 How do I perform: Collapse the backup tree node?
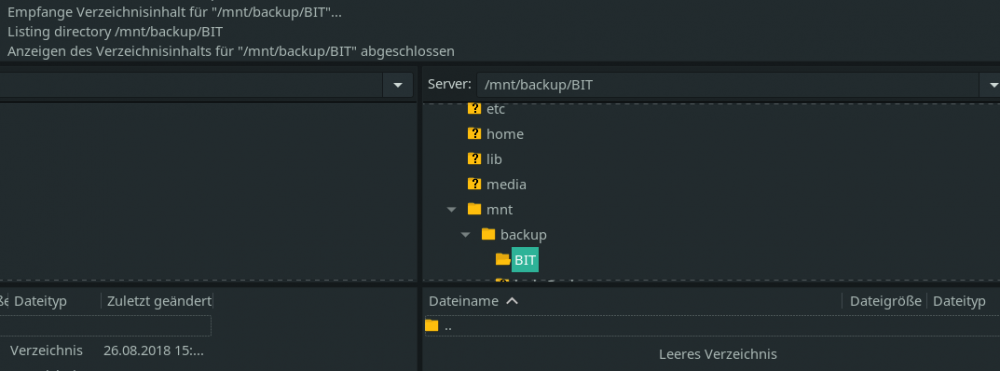[466, 235]
